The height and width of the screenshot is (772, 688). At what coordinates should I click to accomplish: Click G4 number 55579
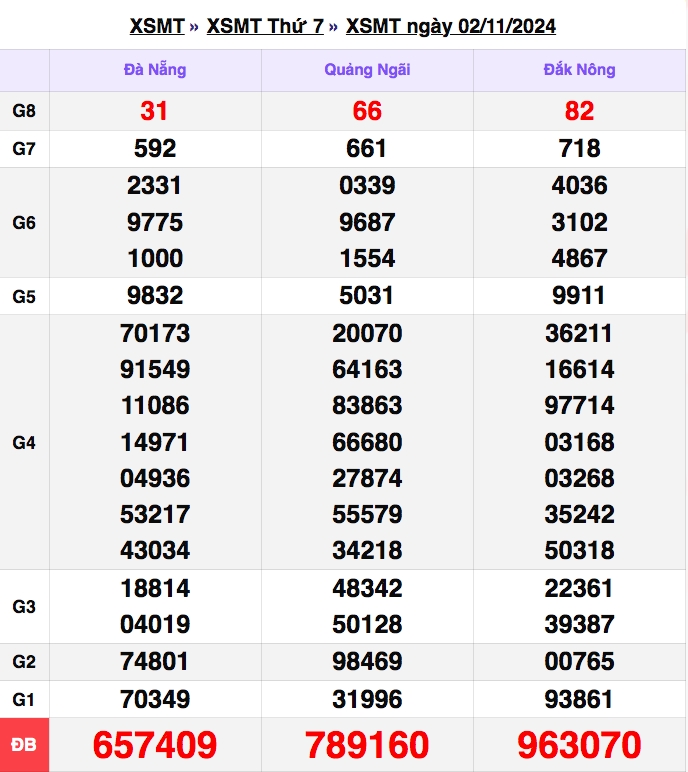[367, 515]
